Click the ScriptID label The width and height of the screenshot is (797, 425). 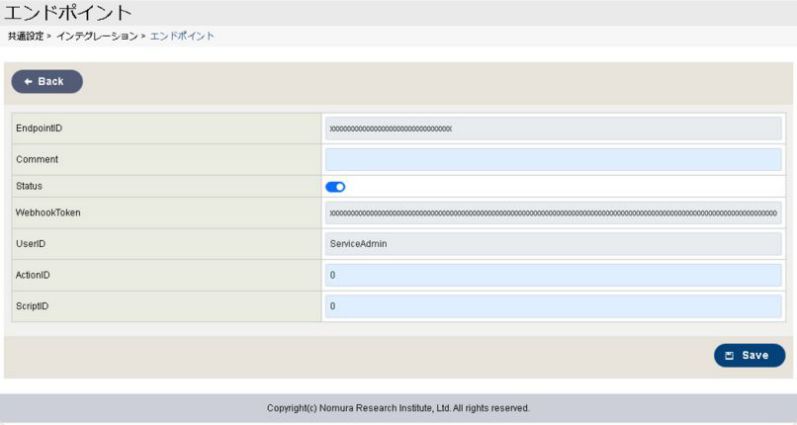click(32, 306)
